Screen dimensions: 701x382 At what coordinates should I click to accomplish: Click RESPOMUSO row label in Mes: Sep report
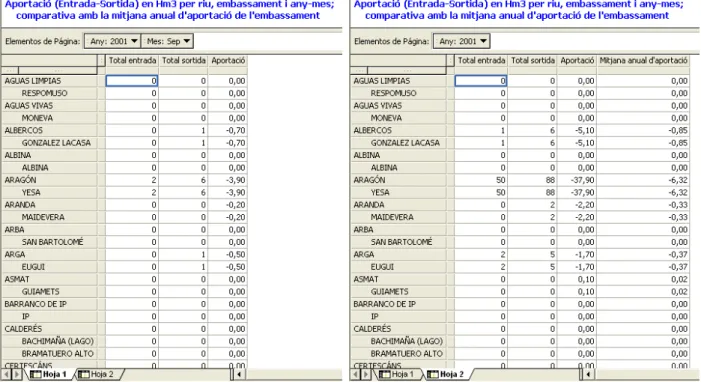coord(49,93)
